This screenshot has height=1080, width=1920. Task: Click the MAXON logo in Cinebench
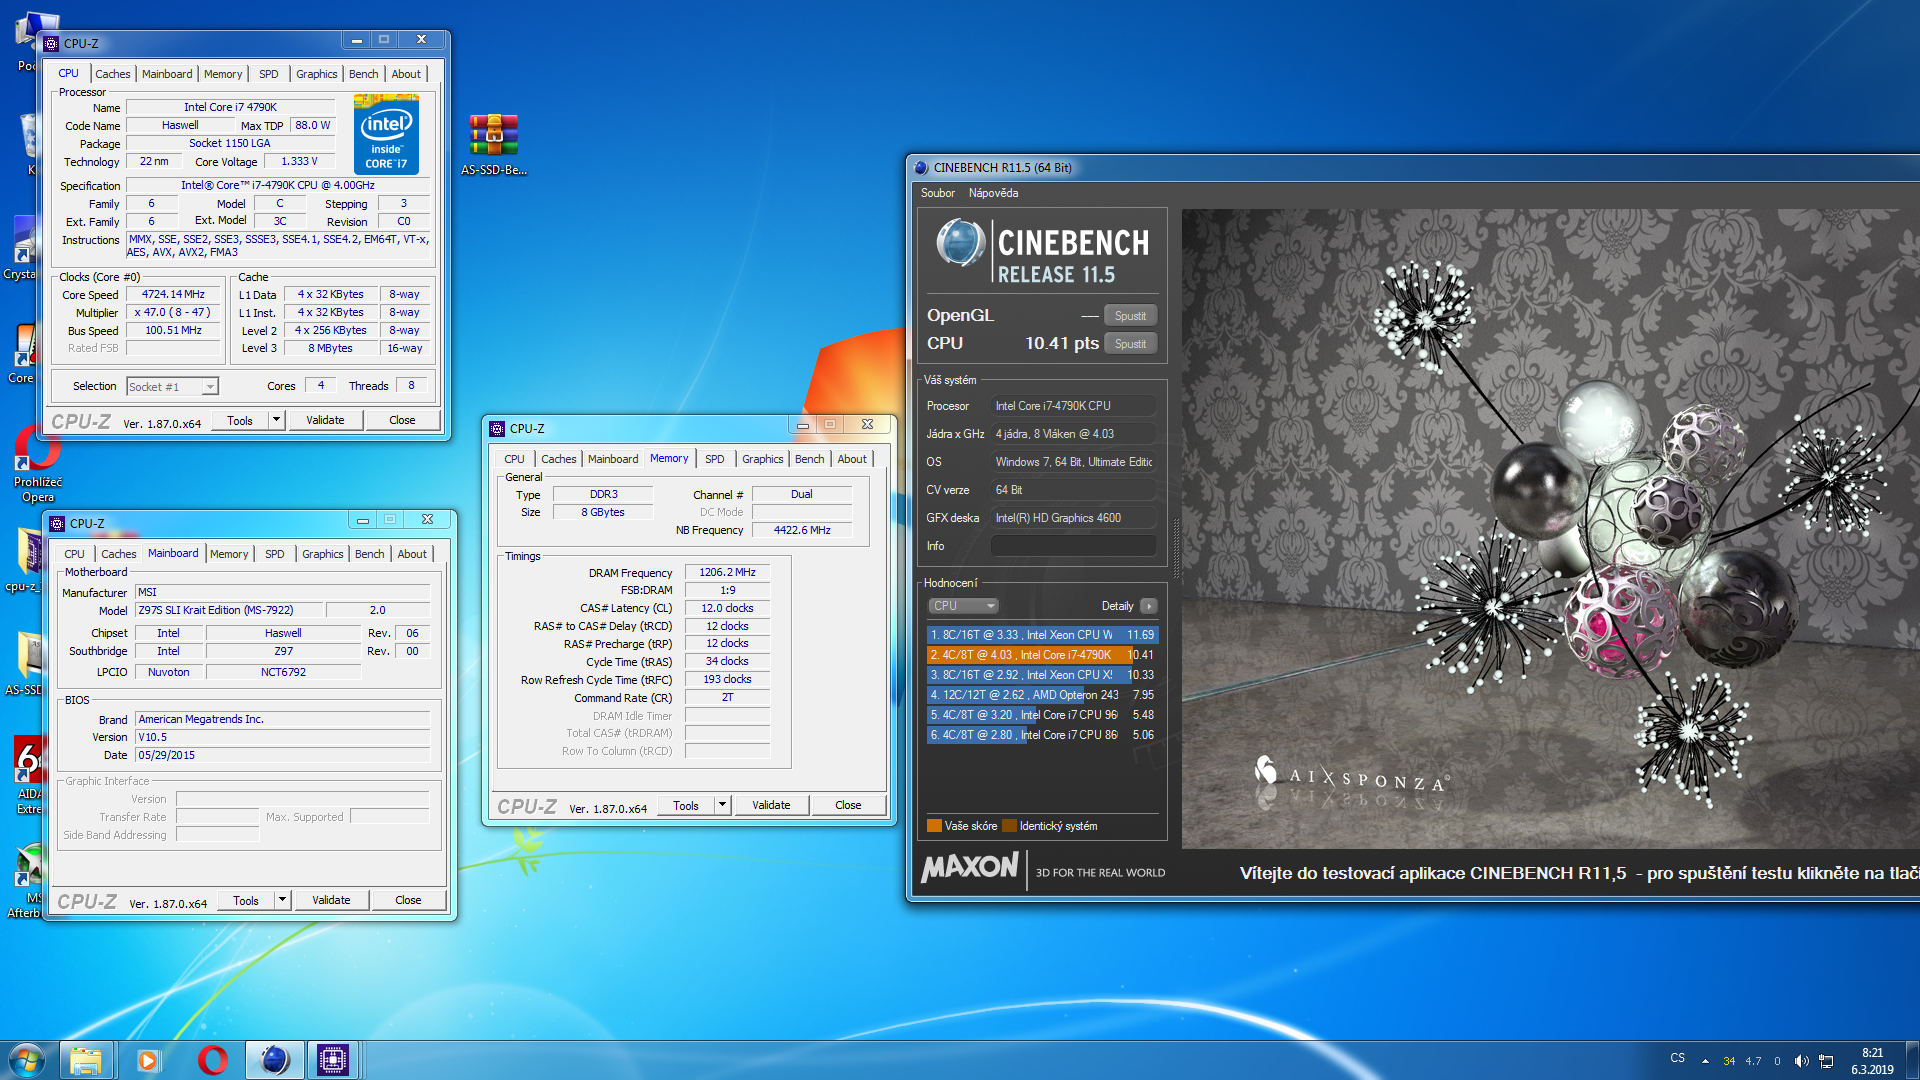[x=970, y=867]
